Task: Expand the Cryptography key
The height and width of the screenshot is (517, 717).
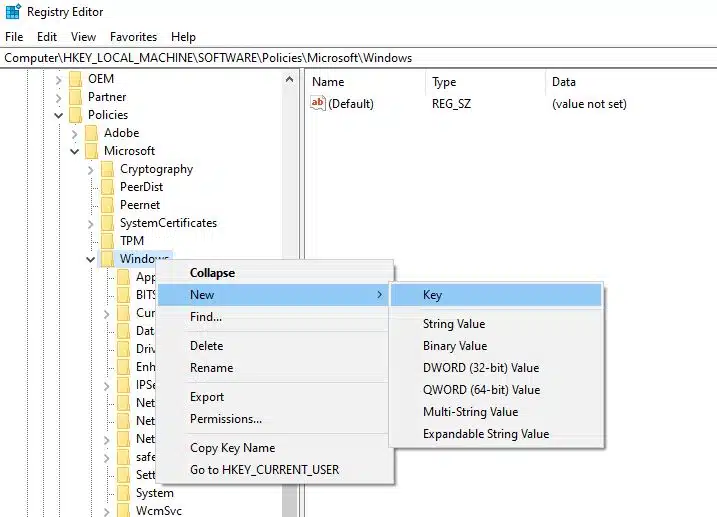Action: pyautogui.click(x=91, y=170)
